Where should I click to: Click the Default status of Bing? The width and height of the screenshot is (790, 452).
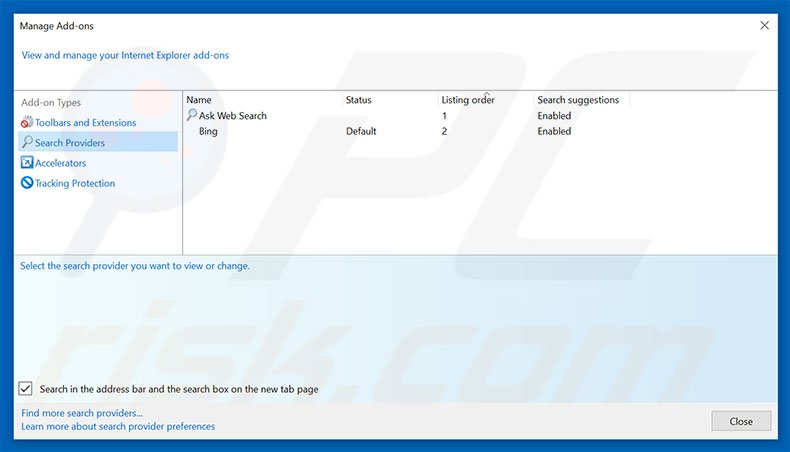coord(361,131)
